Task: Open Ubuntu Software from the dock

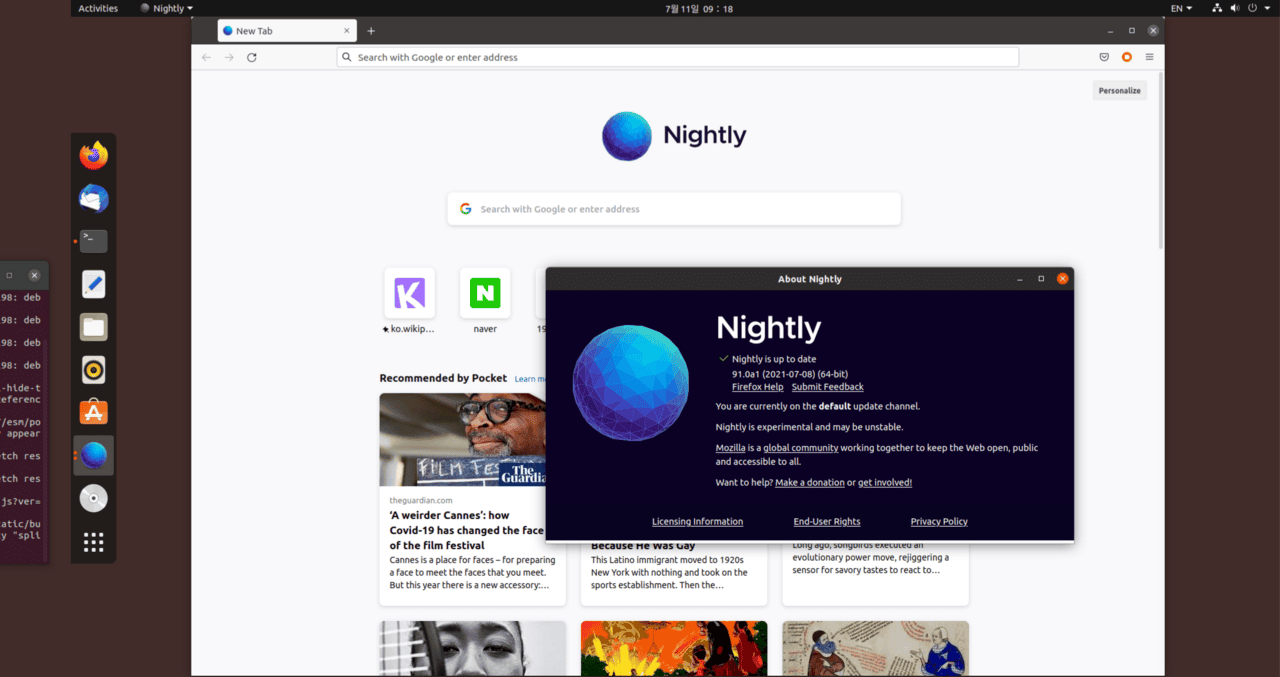Action: 94,412
